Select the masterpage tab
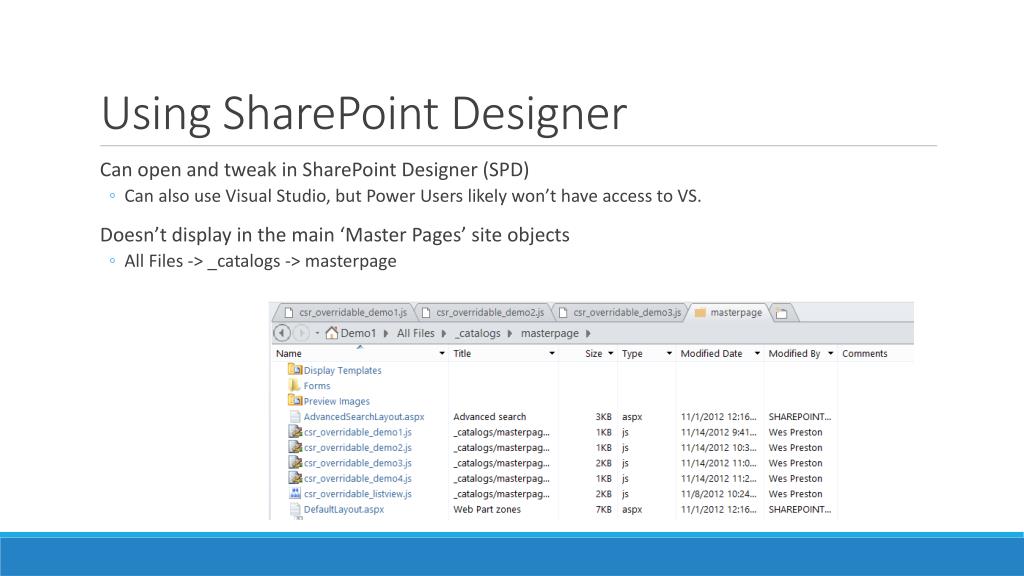 [x=729, y=312]
